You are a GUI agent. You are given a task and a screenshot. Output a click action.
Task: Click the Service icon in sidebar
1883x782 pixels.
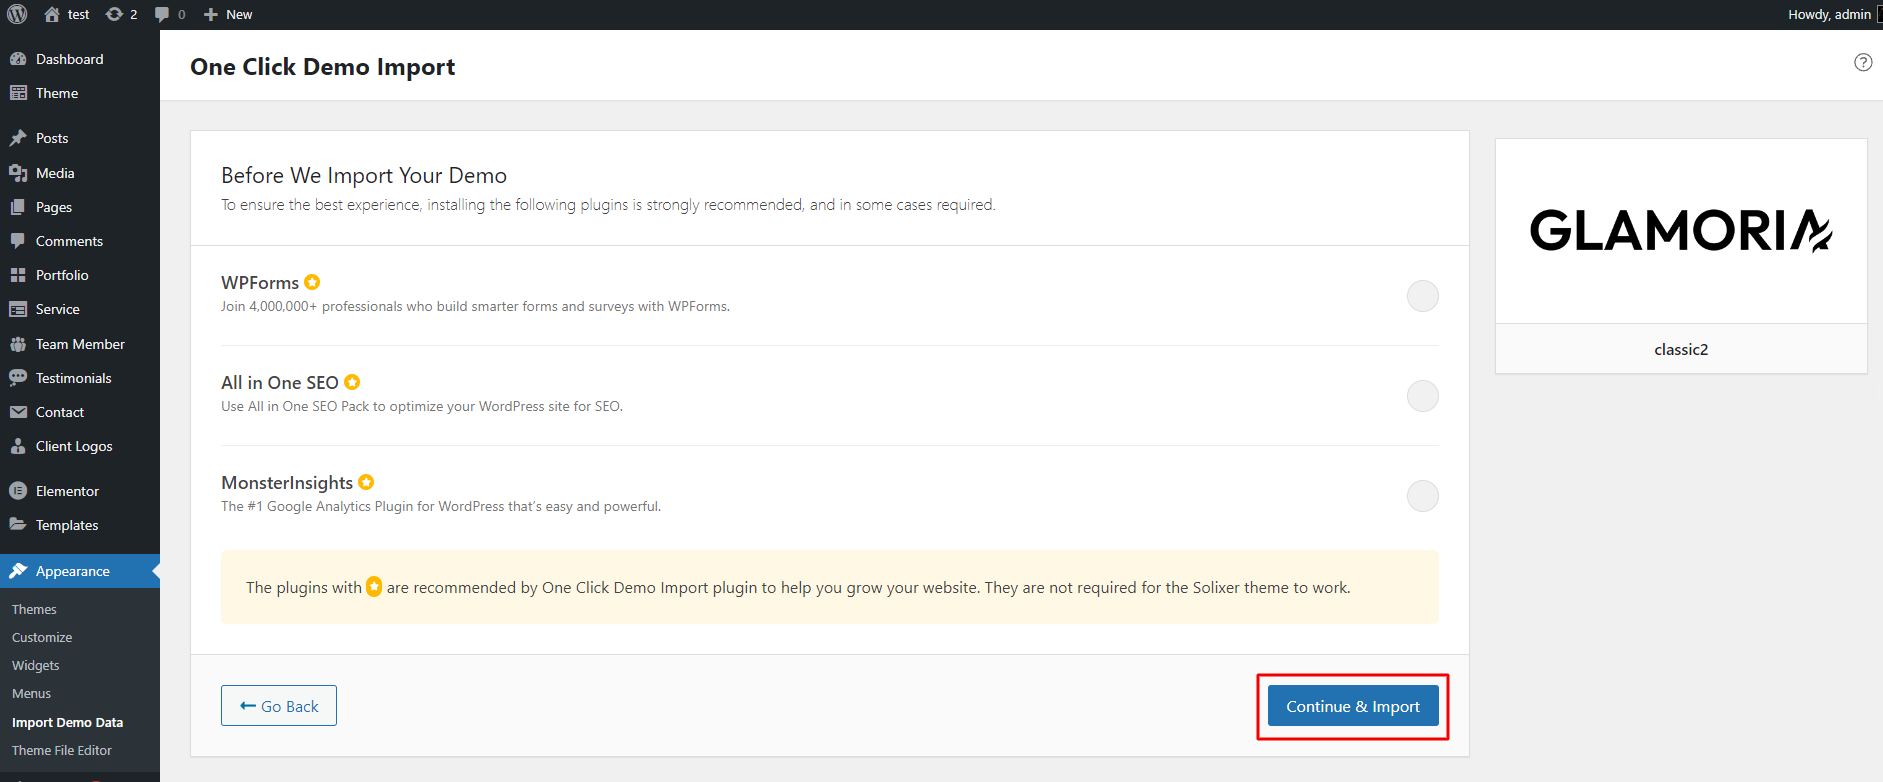(18, 309)
